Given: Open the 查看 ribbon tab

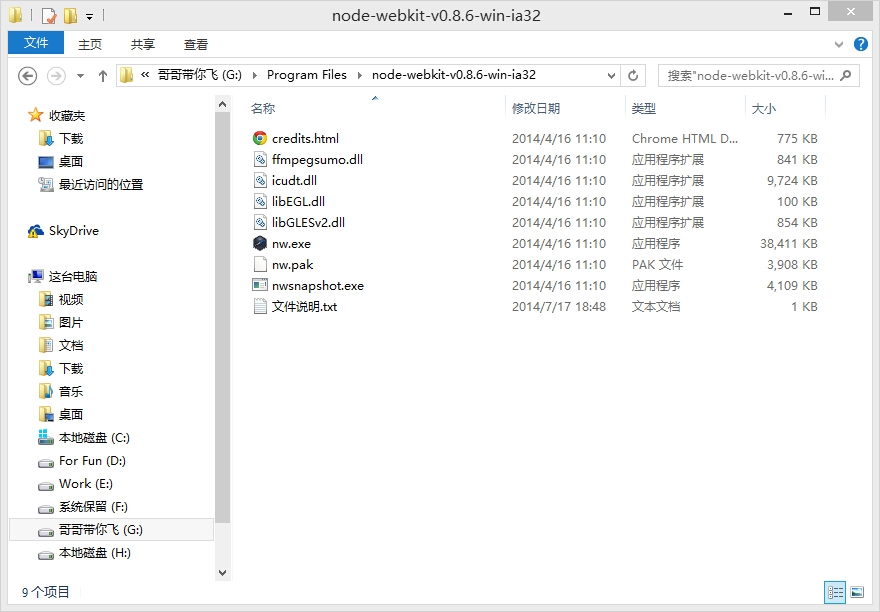Looking at the screenshot, I should click(x=195, y=44).
